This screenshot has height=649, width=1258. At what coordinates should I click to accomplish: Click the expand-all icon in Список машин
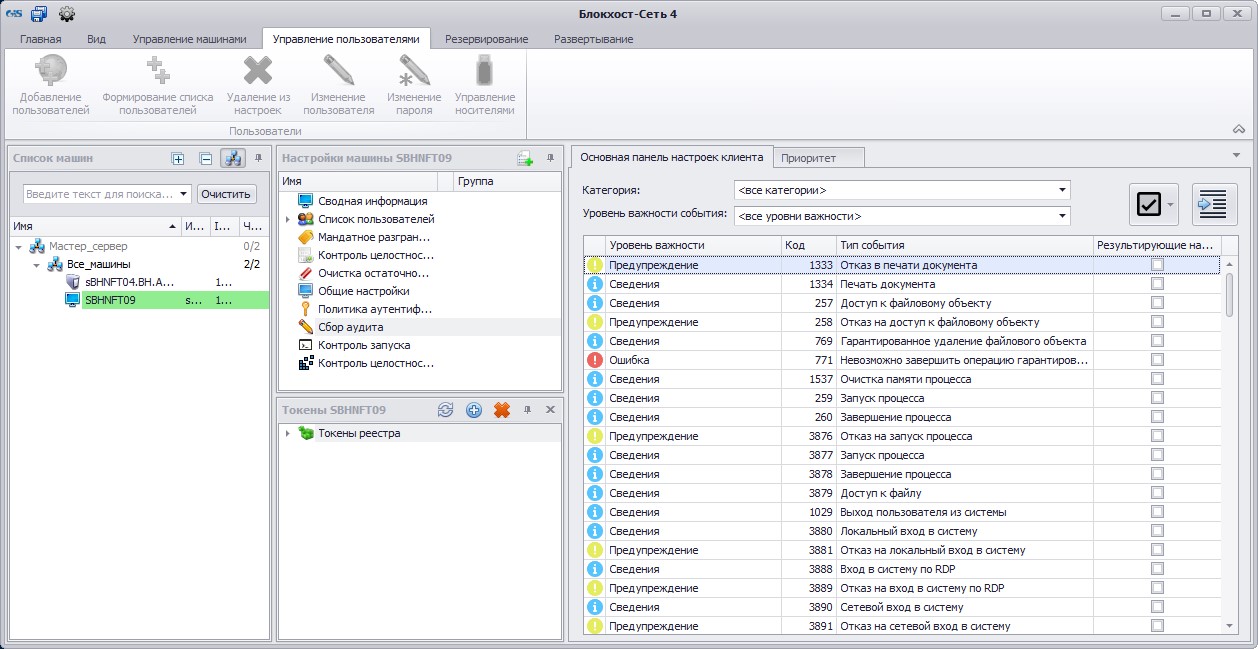pos(178,158)
